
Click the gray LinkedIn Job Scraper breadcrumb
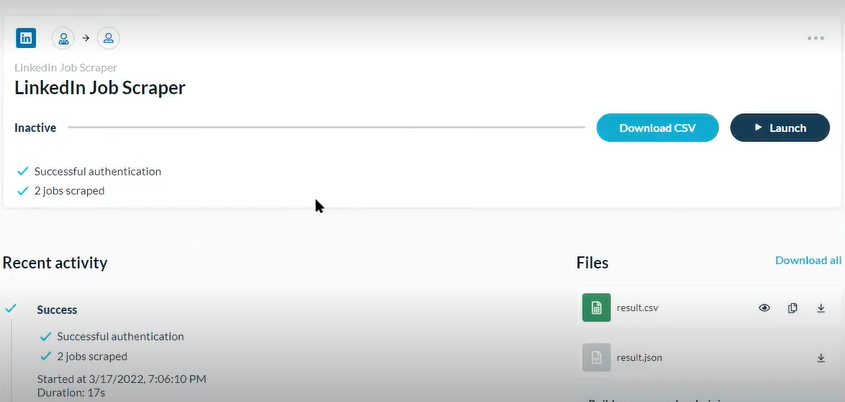[66, 68]
